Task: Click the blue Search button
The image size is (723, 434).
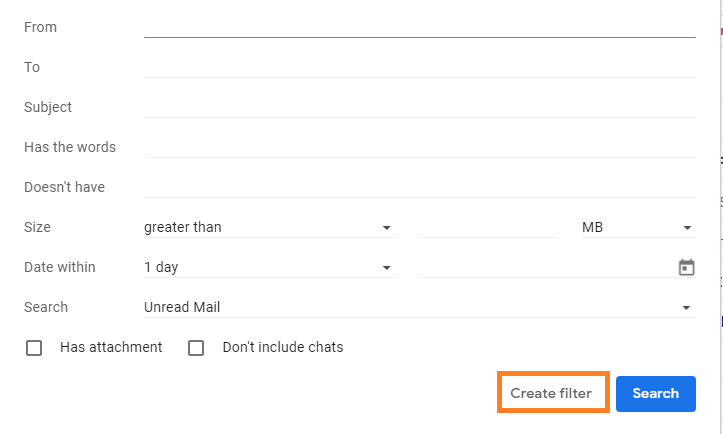Action: pyautogui.click(x=656, y=393)
